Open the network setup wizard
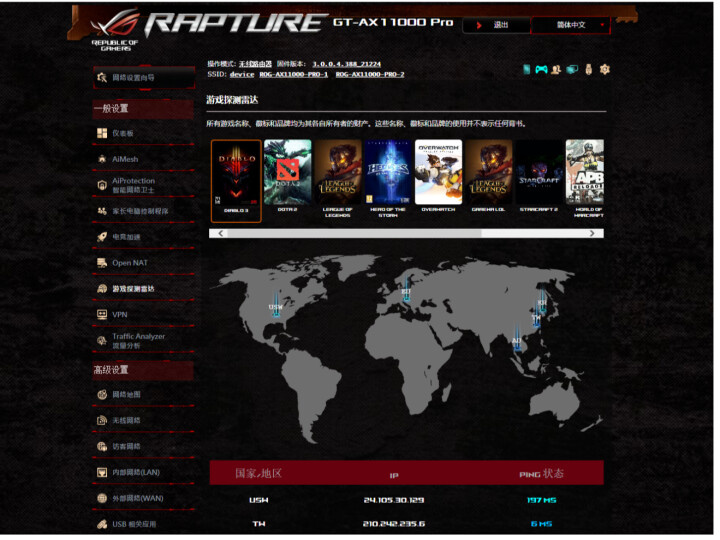This screenshot has width=720, height=540. (144, 78)
